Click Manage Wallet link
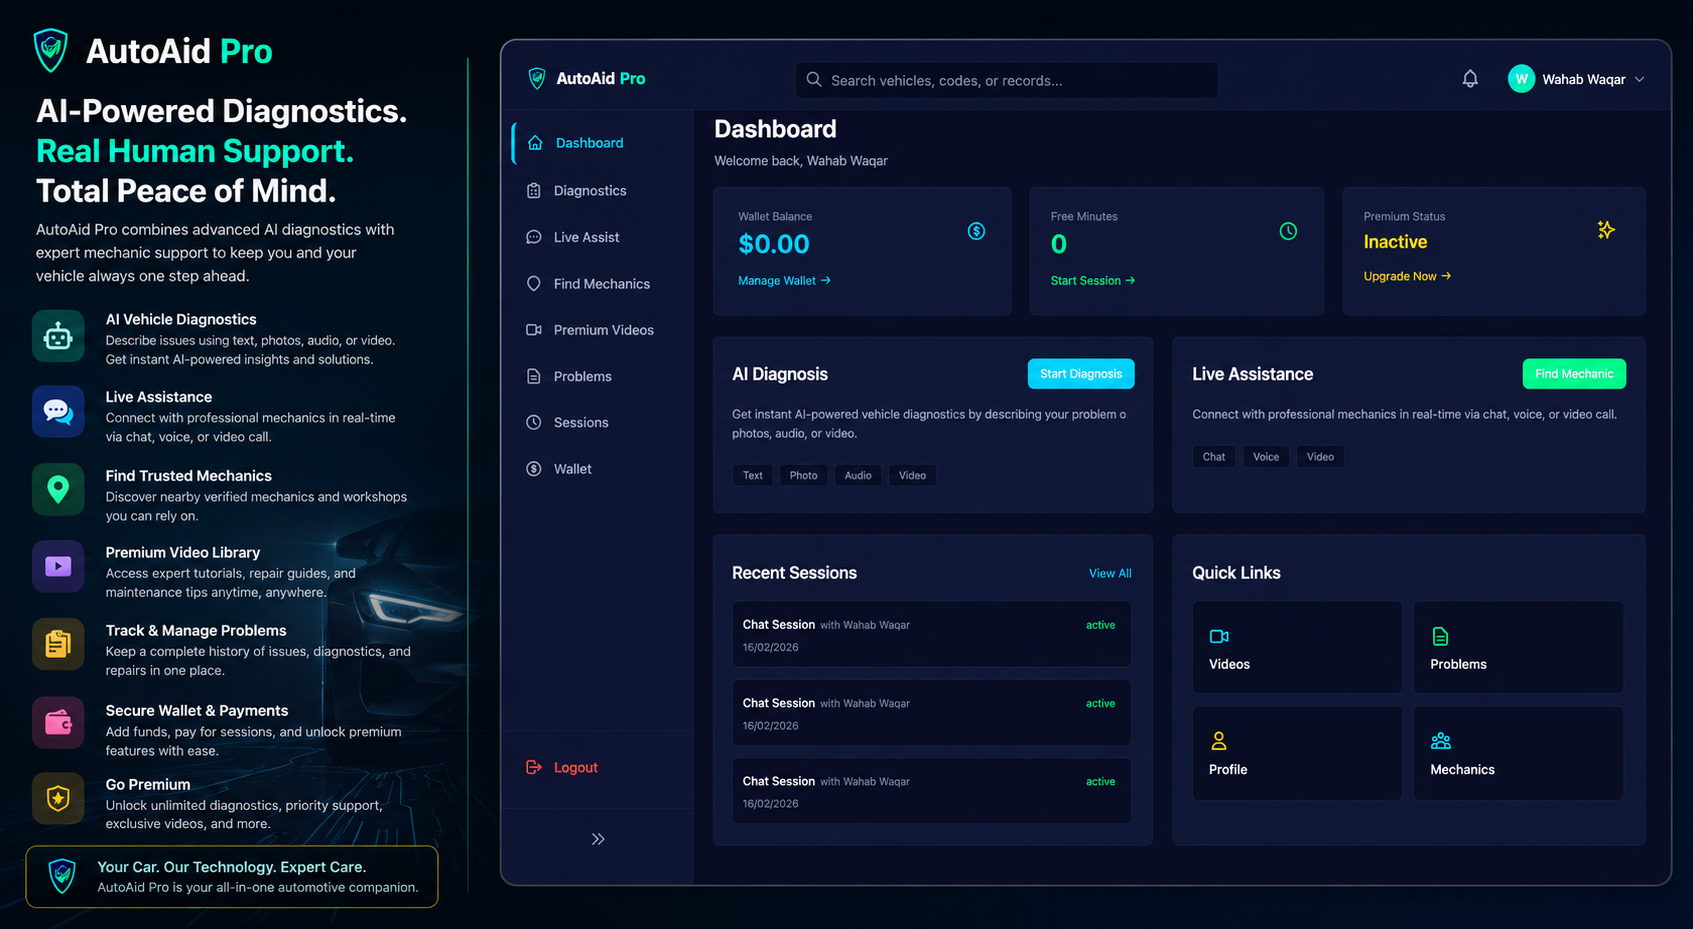The width and height of the screenshot is (1693, 929). point(784,281)
